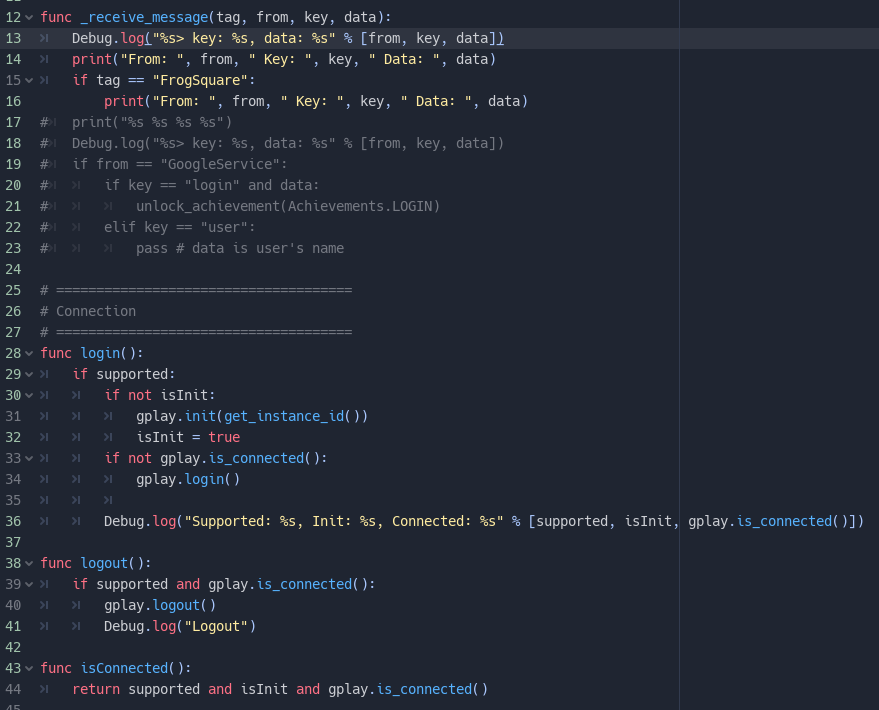The image size is (879, 710).
Task: Collapse the logout function fold
Action: (28, 563)
